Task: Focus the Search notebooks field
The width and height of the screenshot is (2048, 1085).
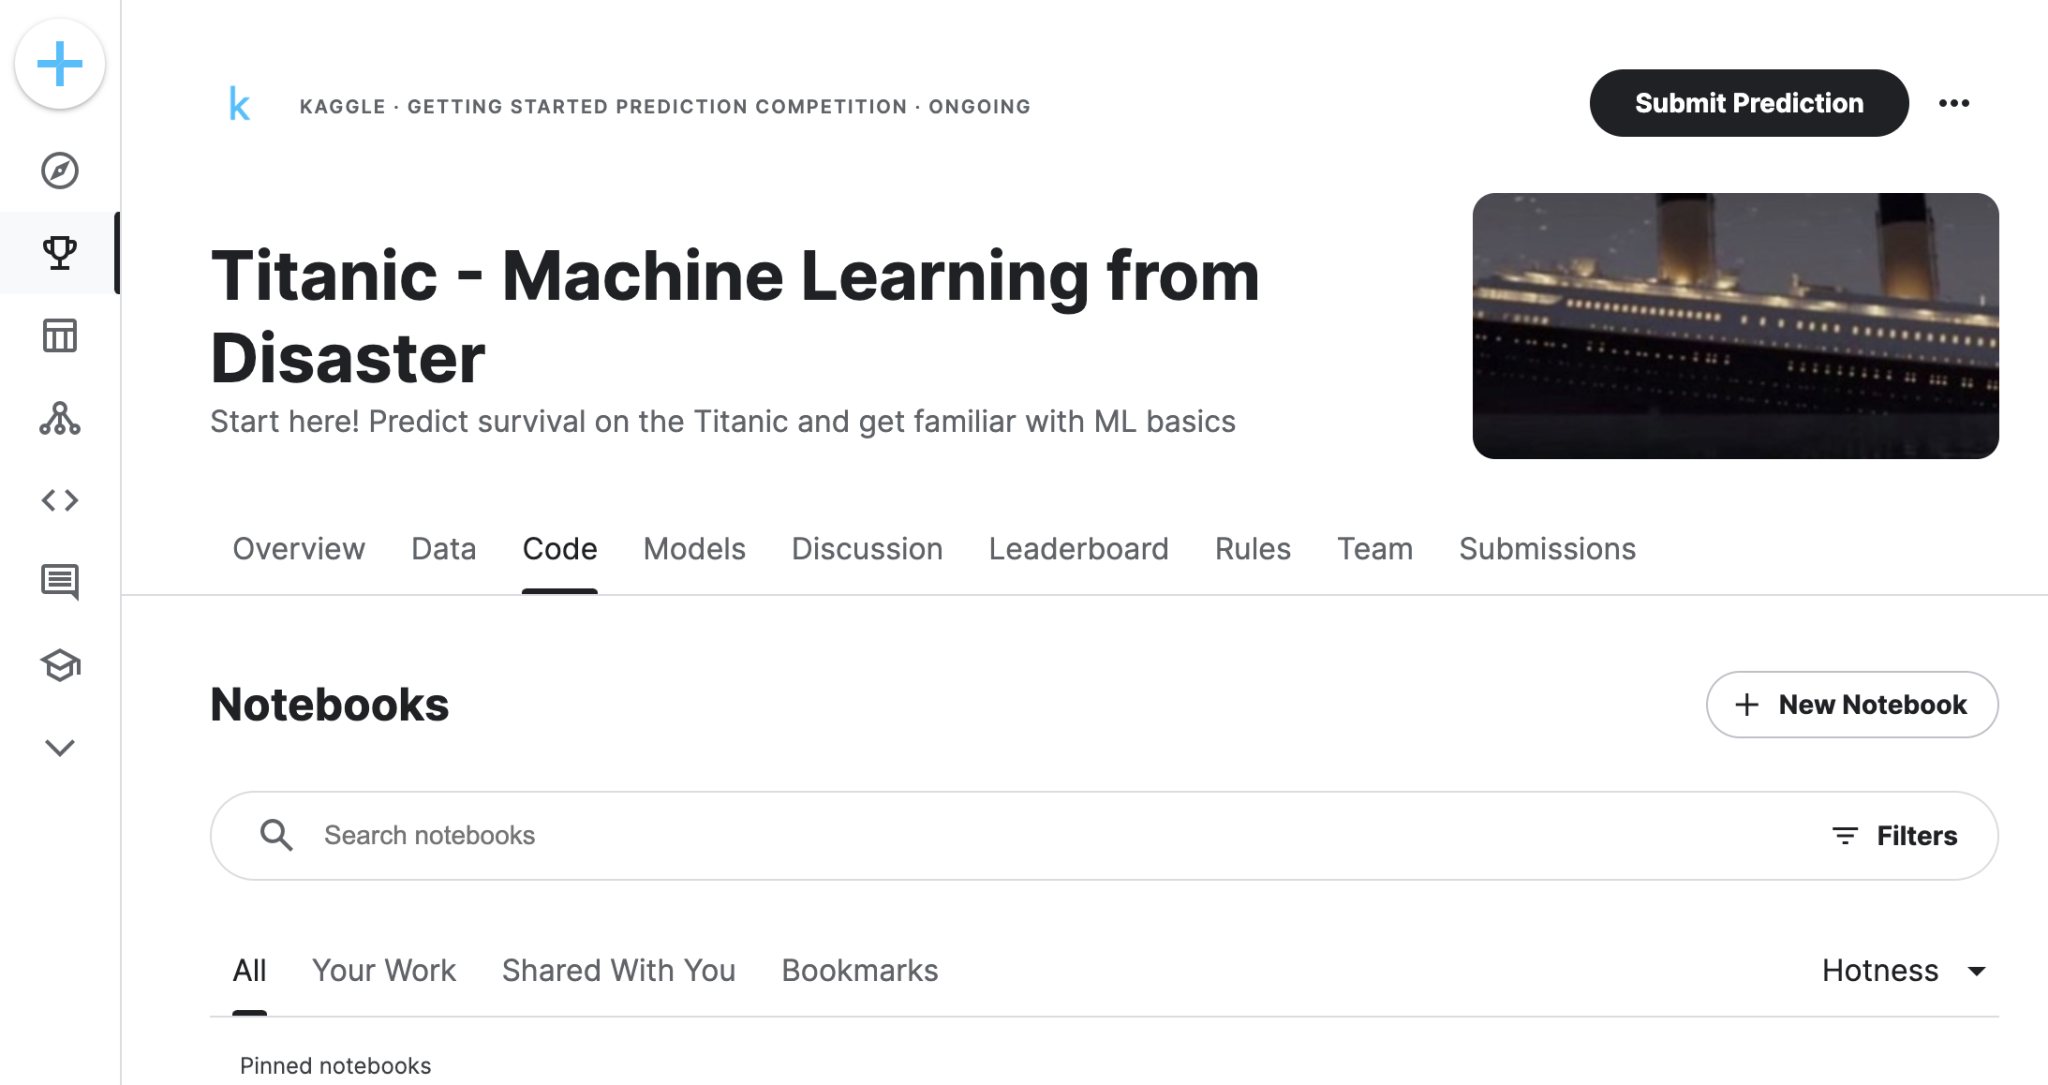Action: (x=1000, y=836)
